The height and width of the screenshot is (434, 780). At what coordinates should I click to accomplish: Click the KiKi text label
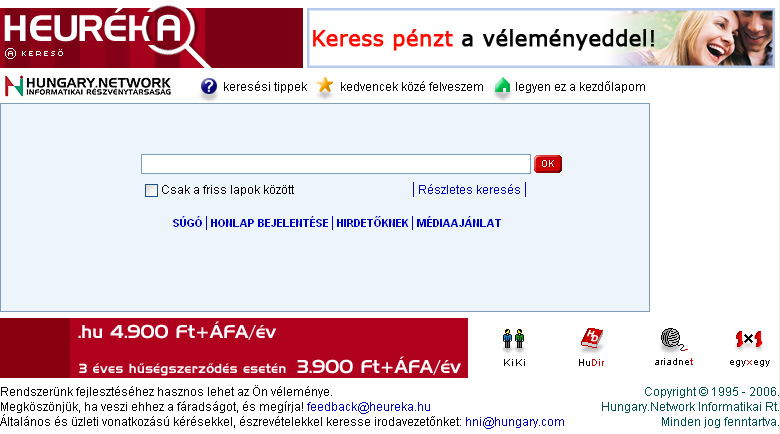[x=514, y=362]
